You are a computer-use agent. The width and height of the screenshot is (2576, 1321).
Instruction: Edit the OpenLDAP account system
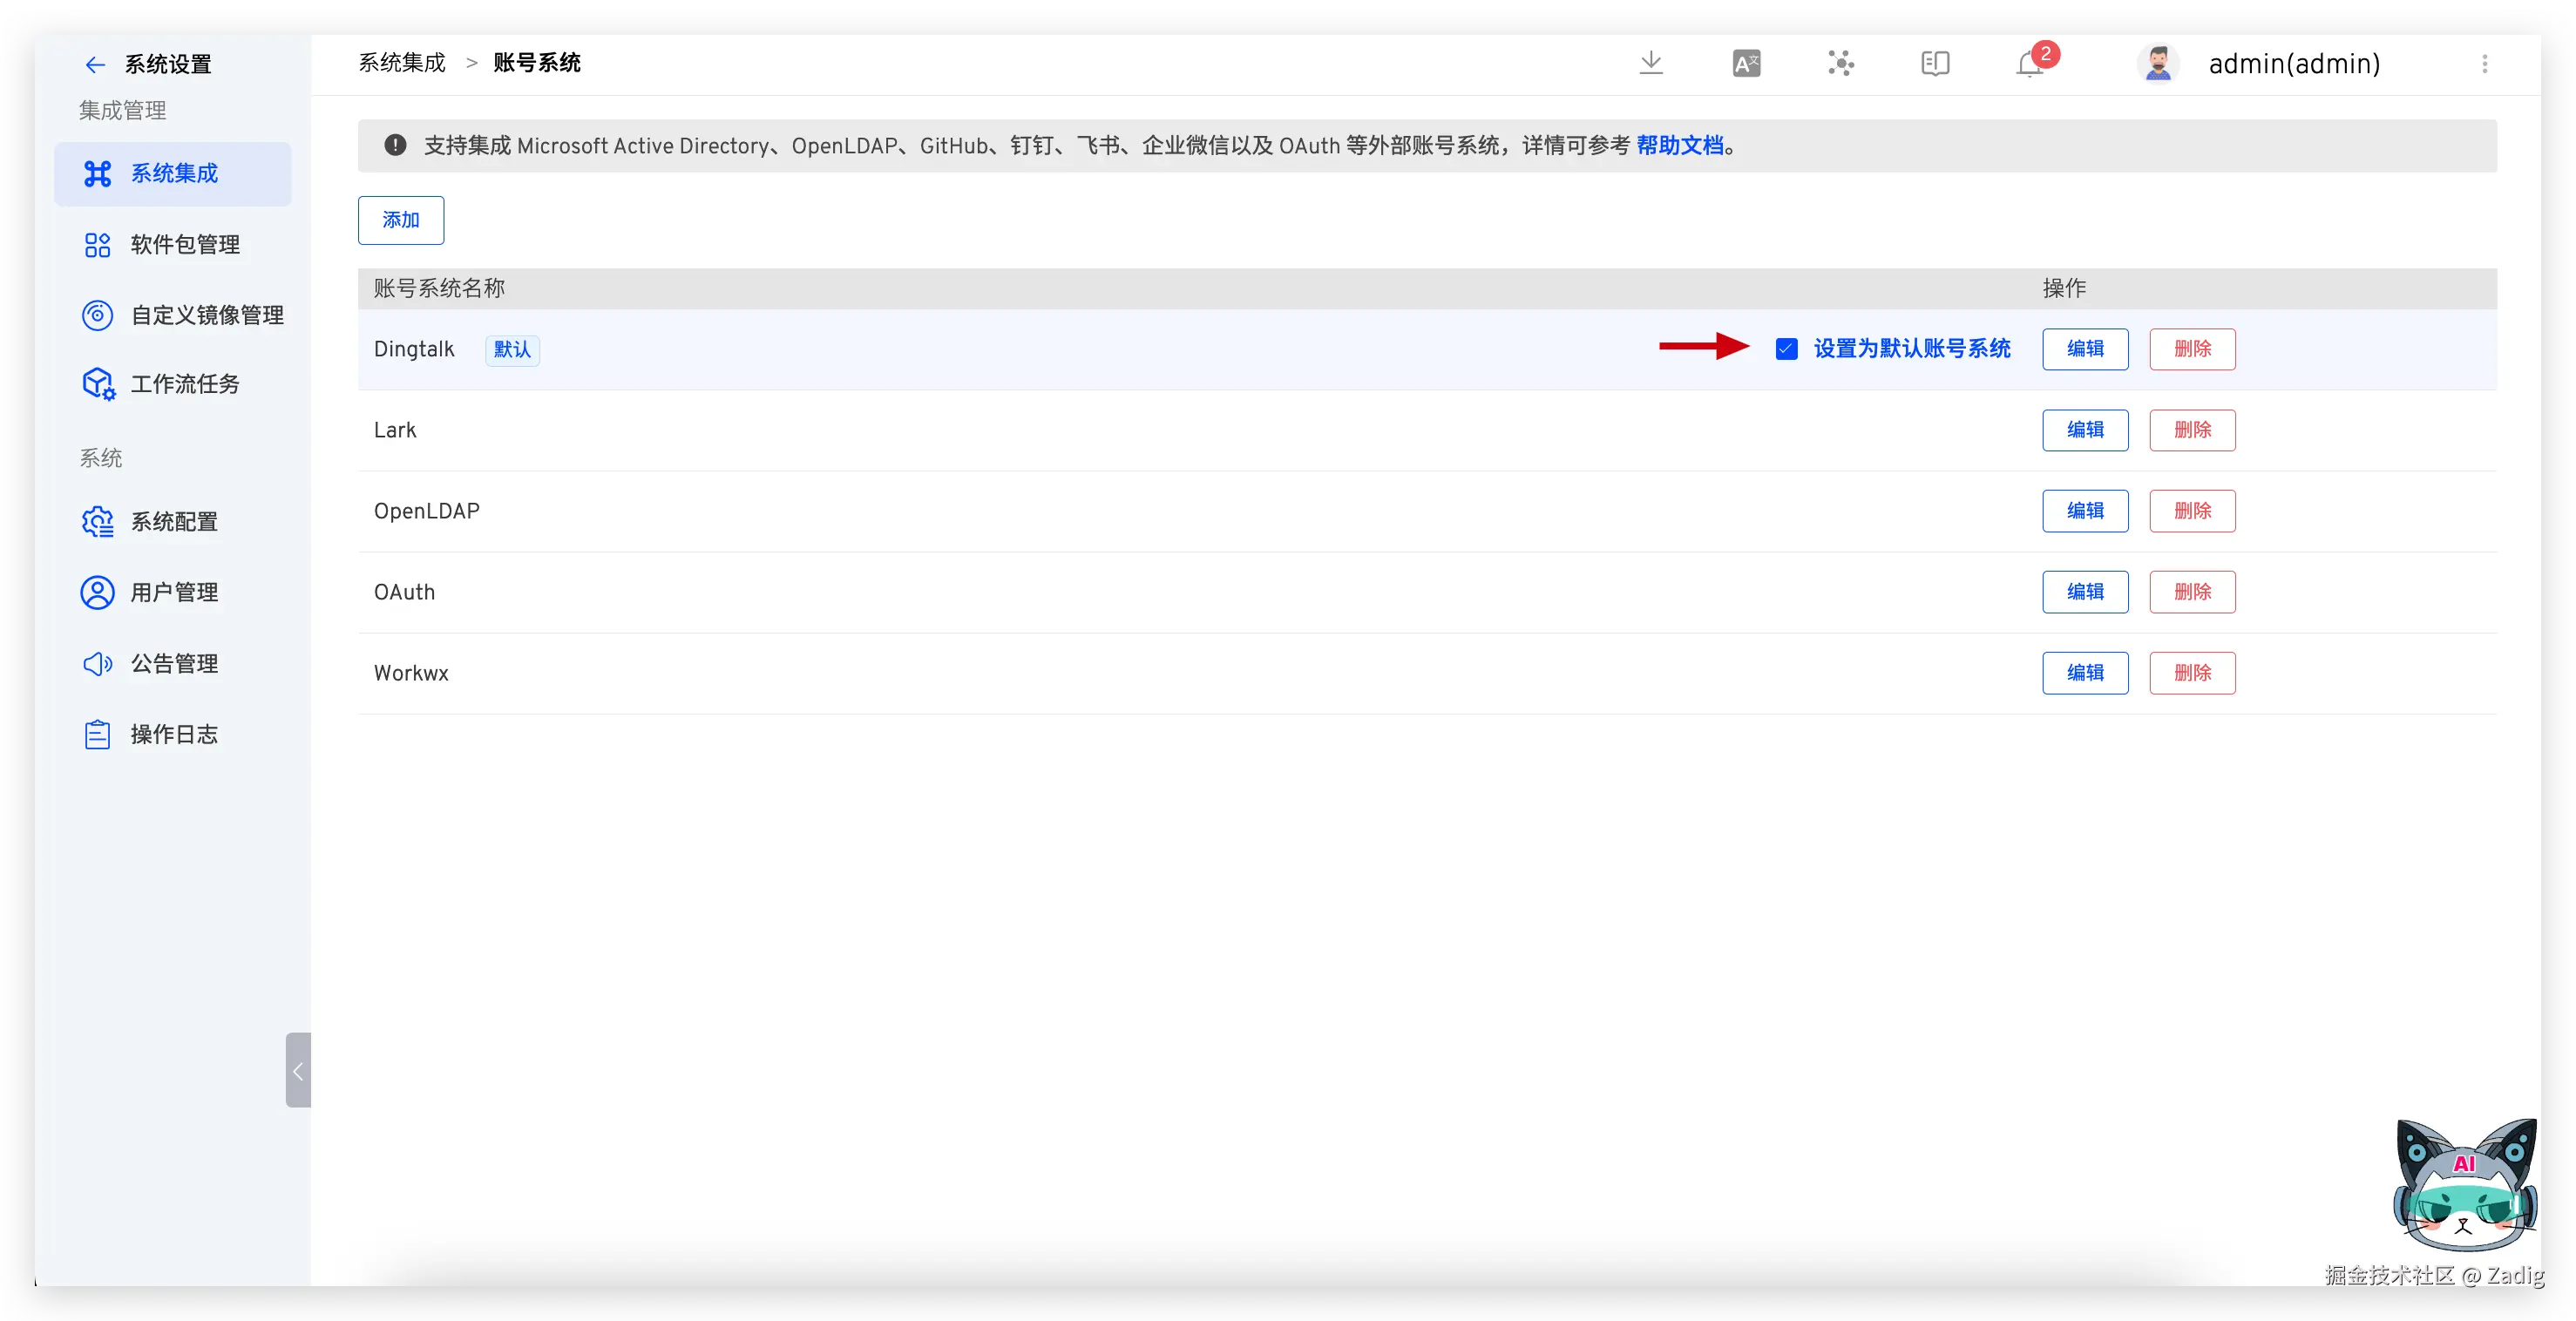pyautogui.click(x=2085, y=511)
